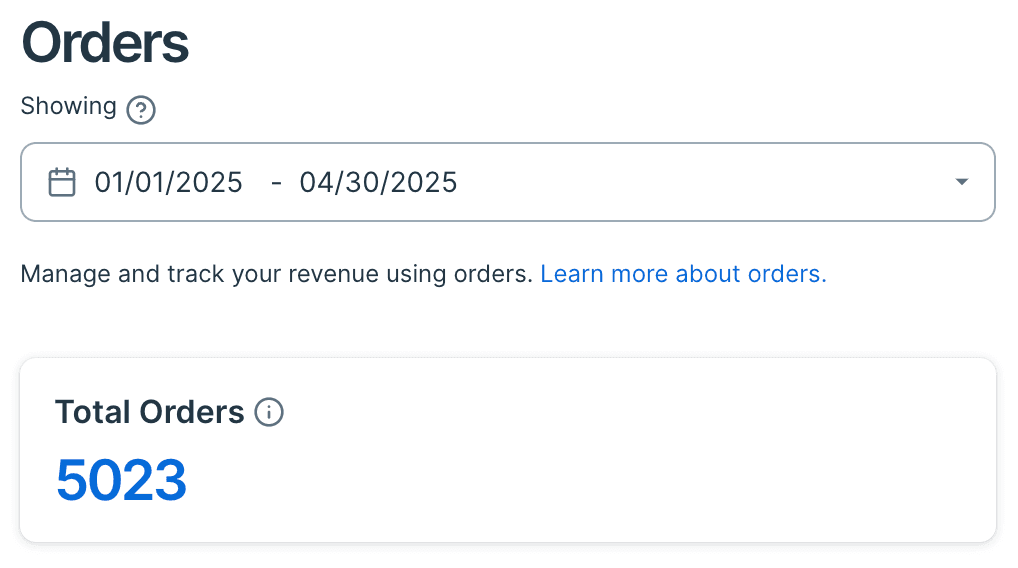Click the year 2025 in start date
Screen dimensions: 1018x568
pyautogui.click(x=208, y=182)
